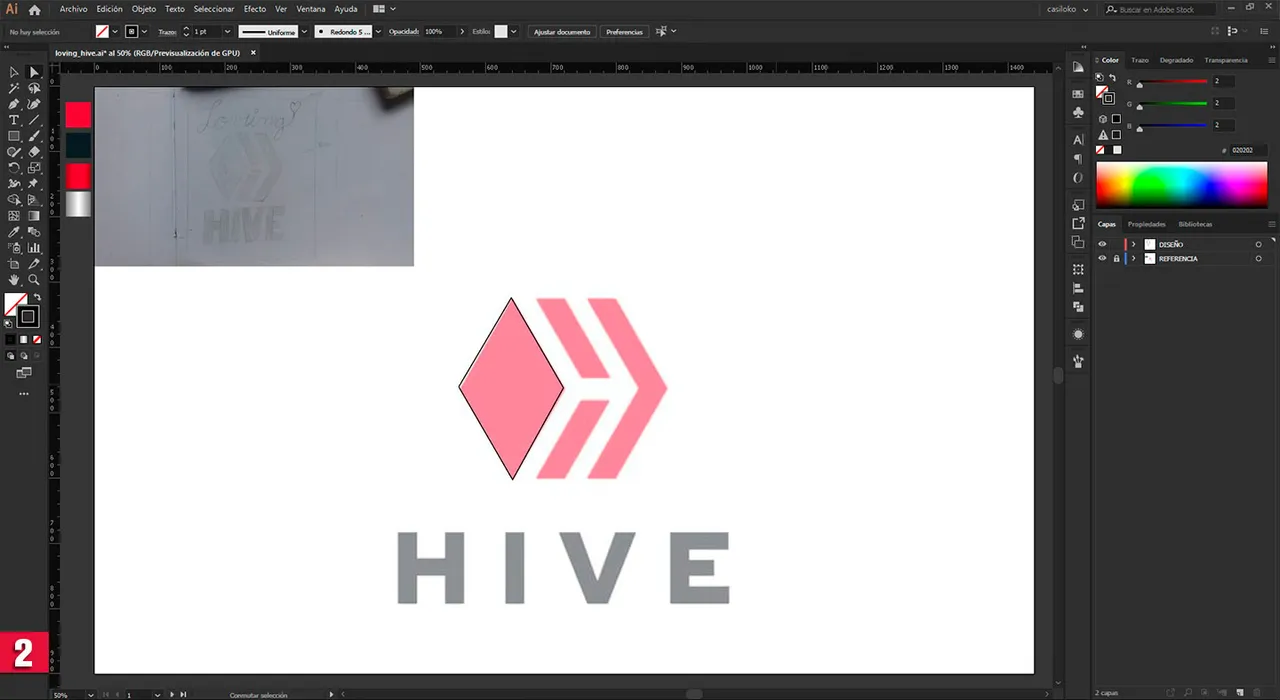This screenshot has width=1280, height=700.
Task: Select the Direct Selection white arrow tool
Action: point(34,72)
